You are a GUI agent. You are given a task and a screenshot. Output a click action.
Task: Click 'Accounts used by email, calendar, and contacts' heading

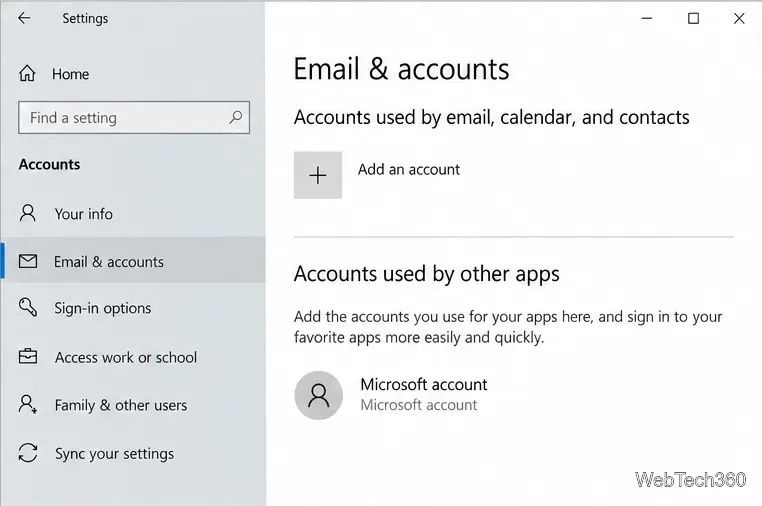pos(491,117)
